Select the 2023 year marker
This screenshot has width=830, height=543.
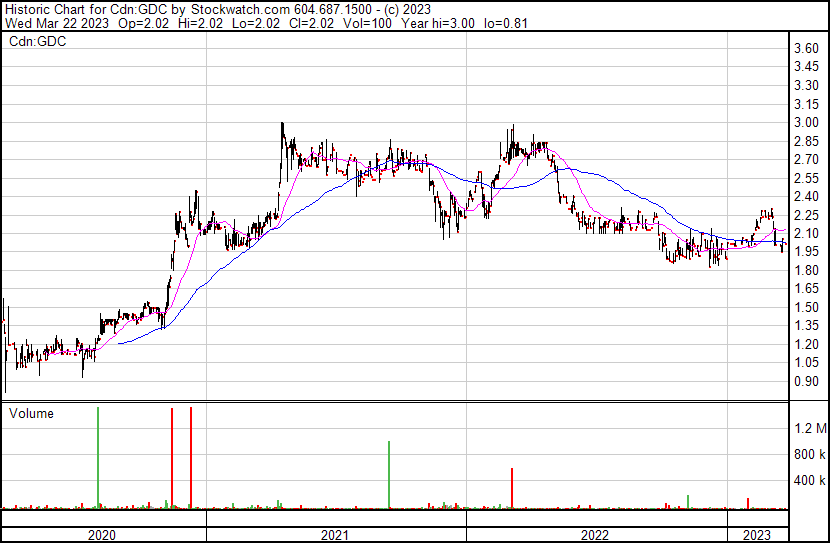pyautogui.click(x=757, y=535)
